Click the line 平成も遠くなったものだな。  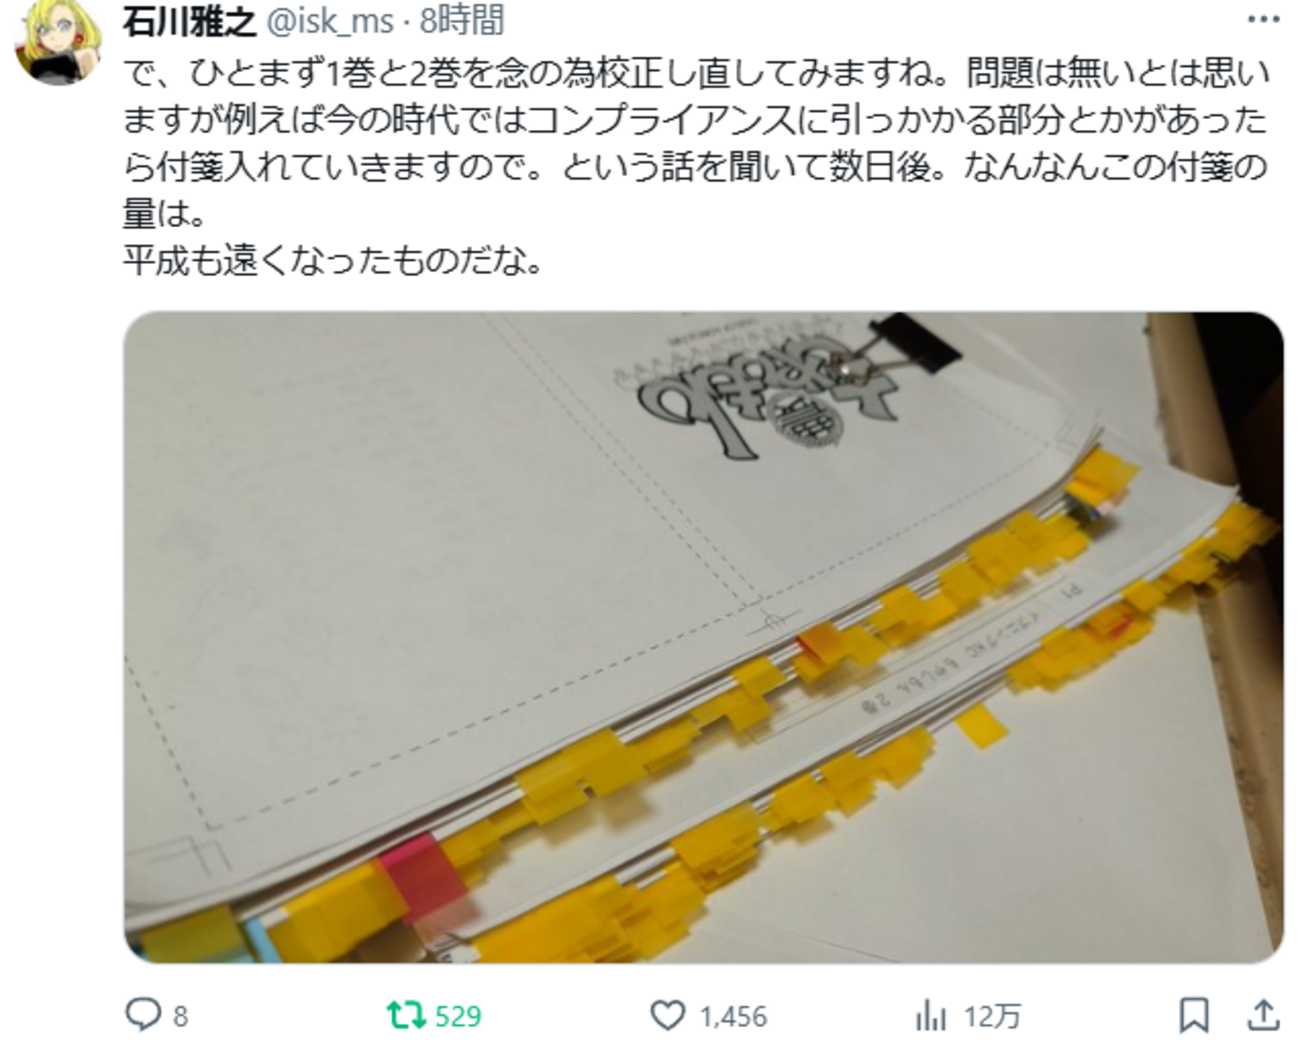[x=333, y=259]
